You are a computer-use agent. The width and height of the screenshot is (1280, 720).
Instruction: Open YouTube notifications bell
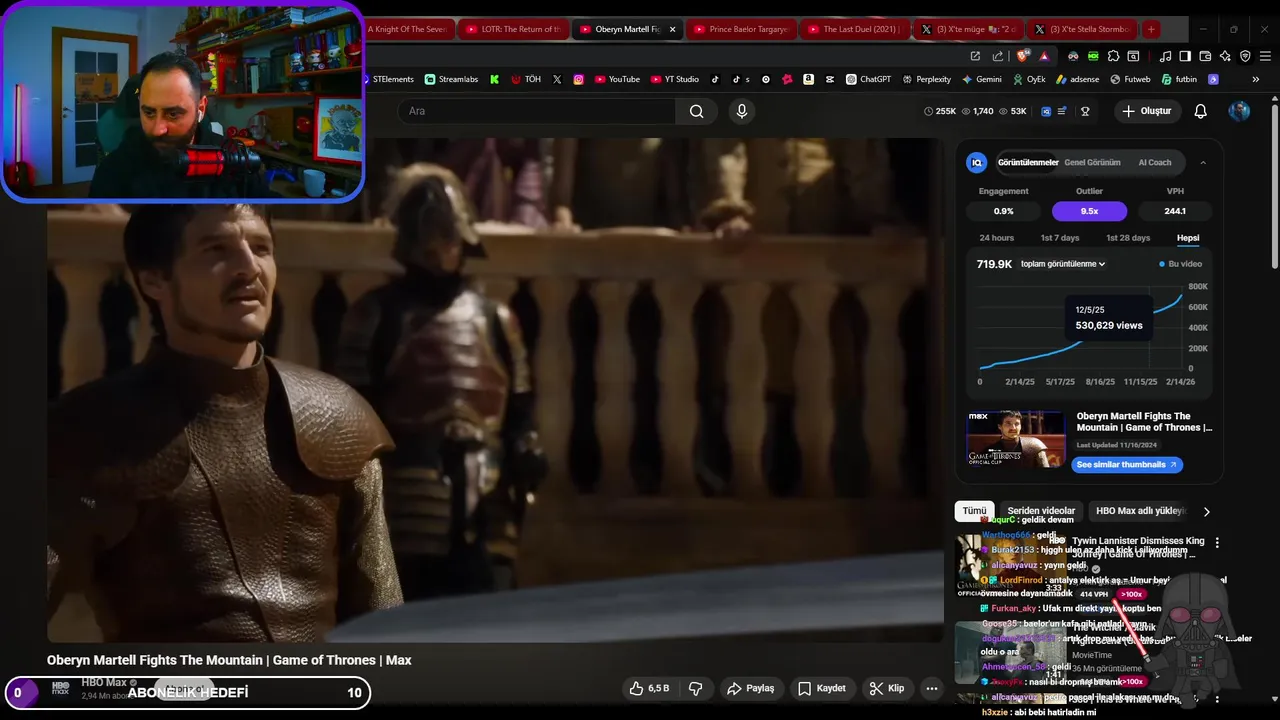tap(1201, 111)
